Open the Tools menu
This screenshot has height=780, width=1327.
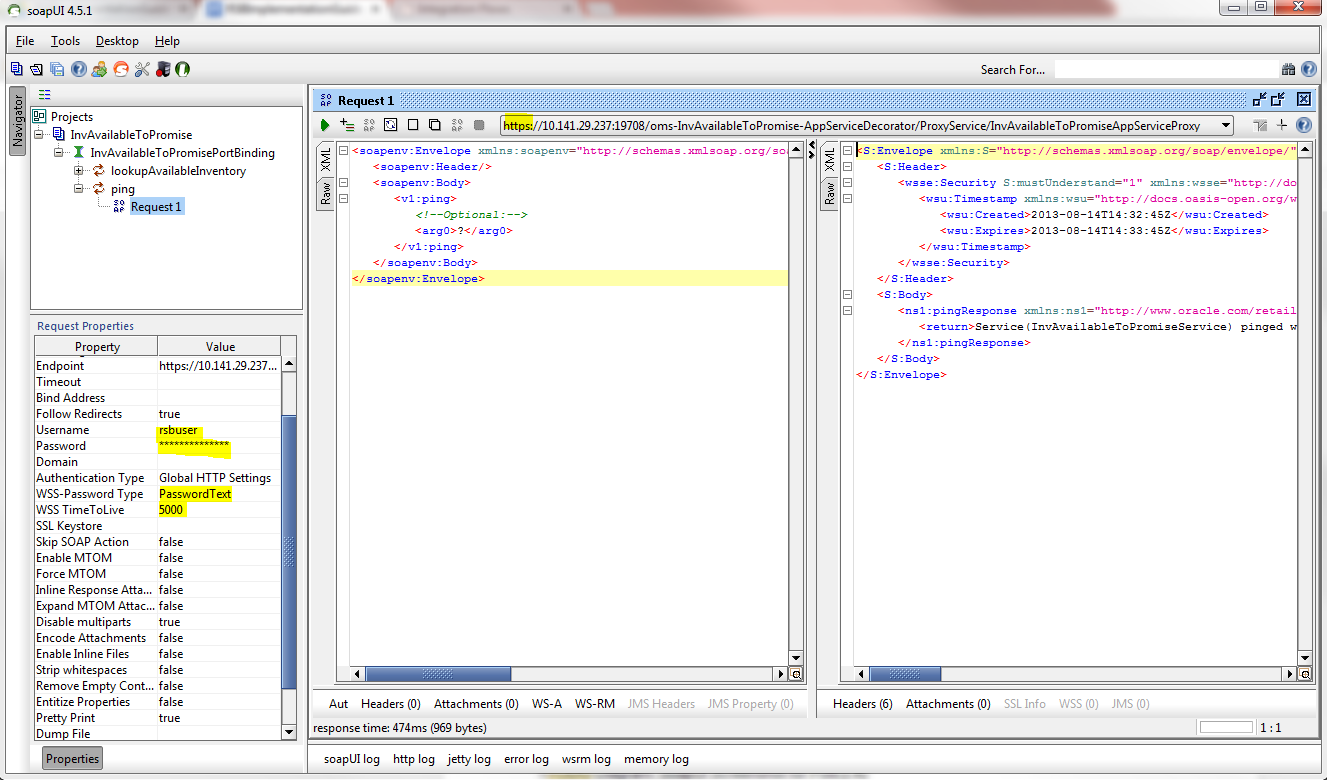click(66, 41)
